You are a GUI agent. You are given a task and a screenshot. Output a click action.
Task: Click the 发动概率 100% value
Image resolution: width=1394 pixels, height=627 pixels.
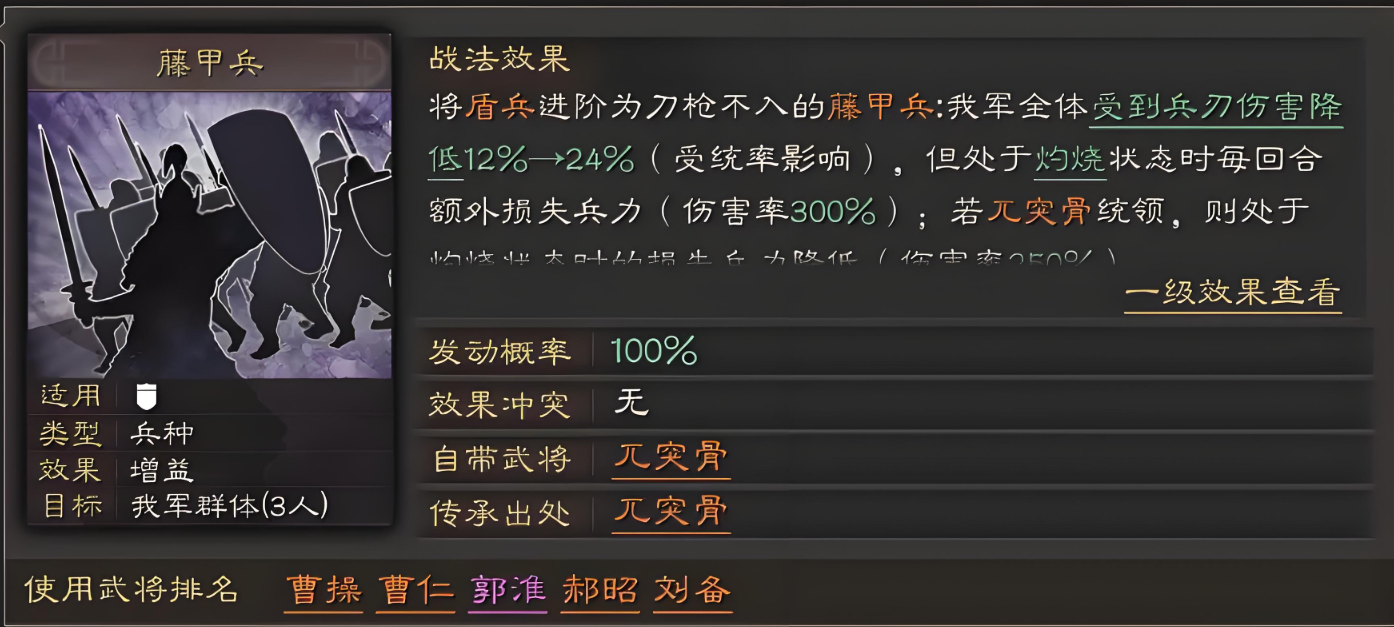657,349
